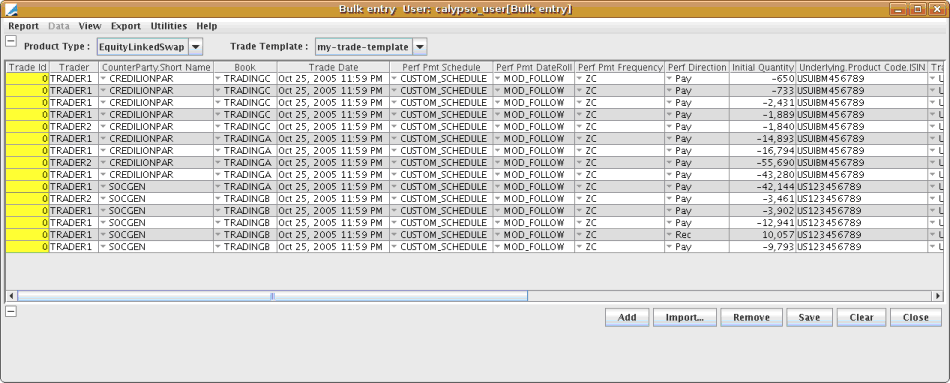This screenshot has width=950, height=383.
Task: Expand first row CounterParty CREDILIONPAR dropdown arrow
Action: (104, 79)
